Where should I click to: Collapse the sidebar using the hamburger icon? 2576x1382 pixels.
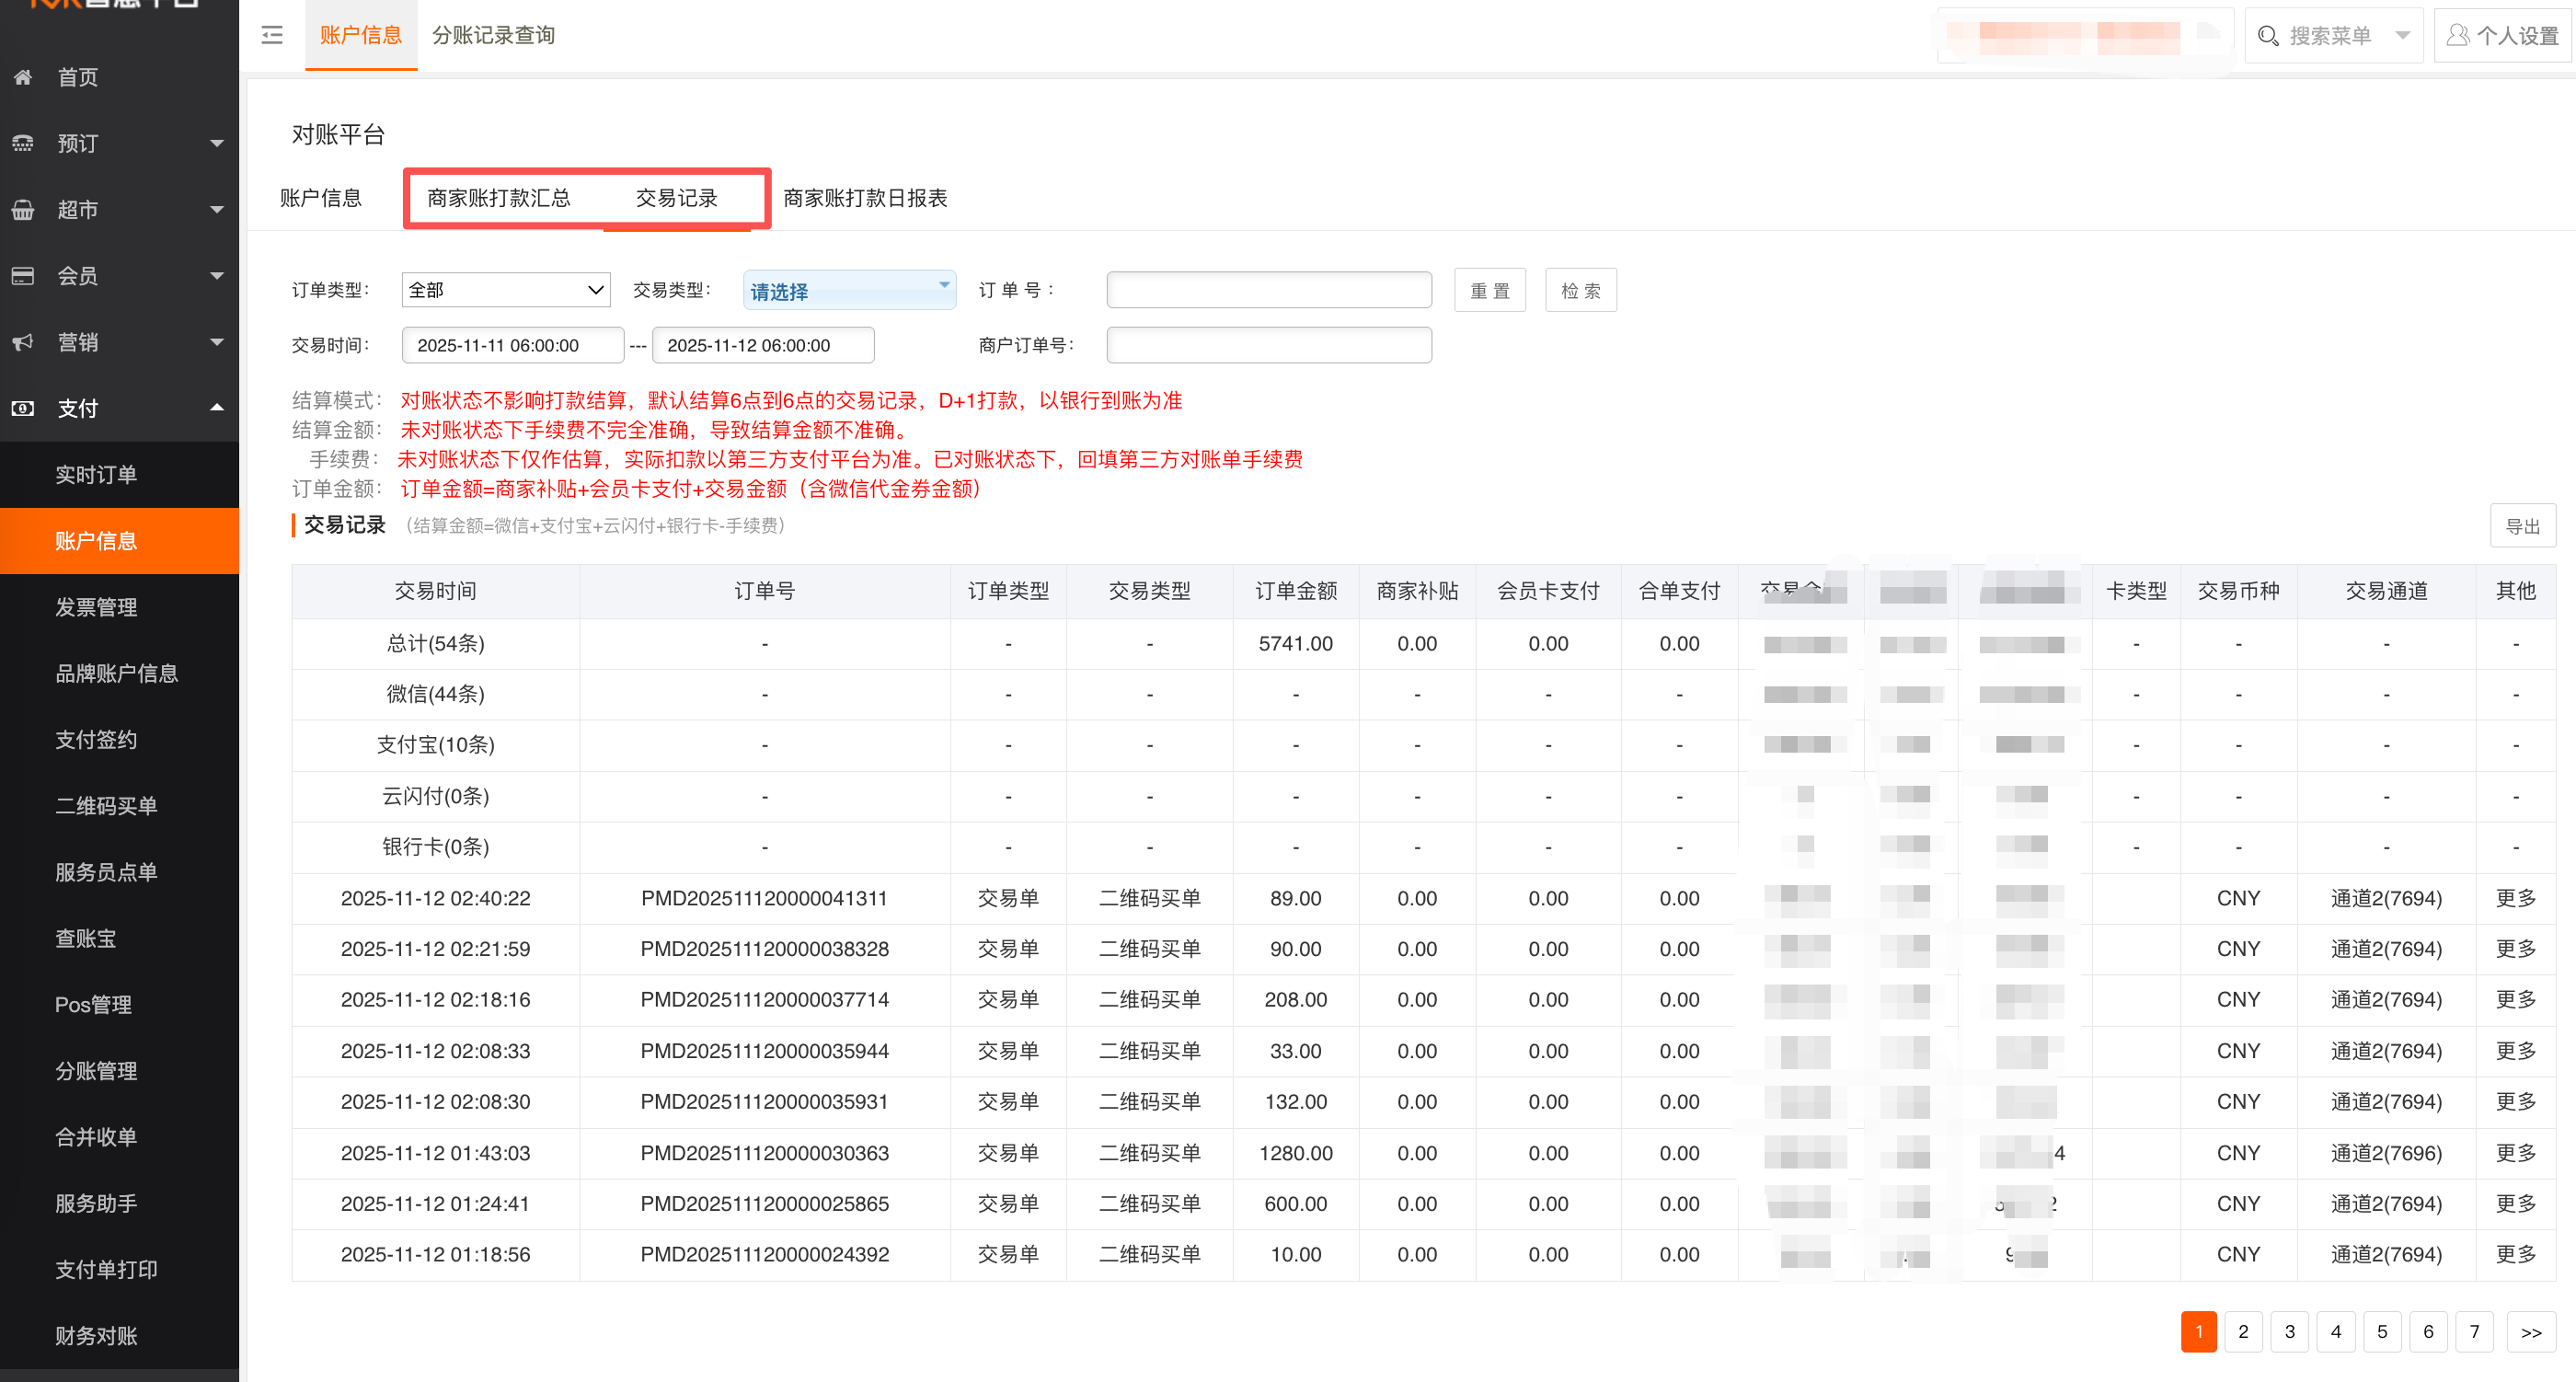(x=271, y=35)
